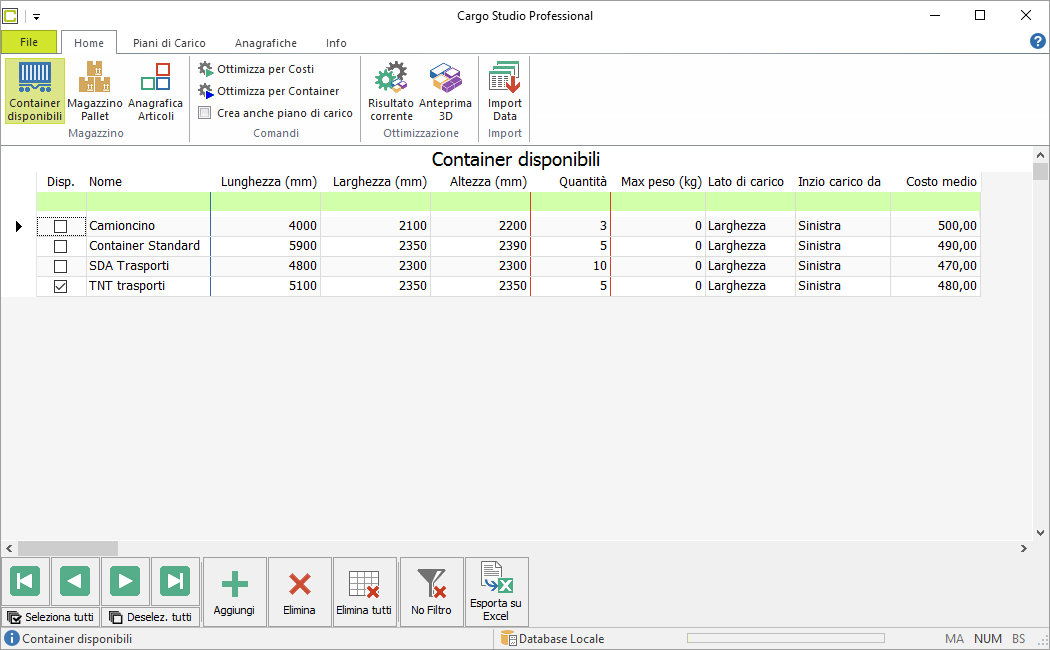Click the Seleziona tutti button
This screenshot has width=1050, height=650.
click(x=51, y=617)
